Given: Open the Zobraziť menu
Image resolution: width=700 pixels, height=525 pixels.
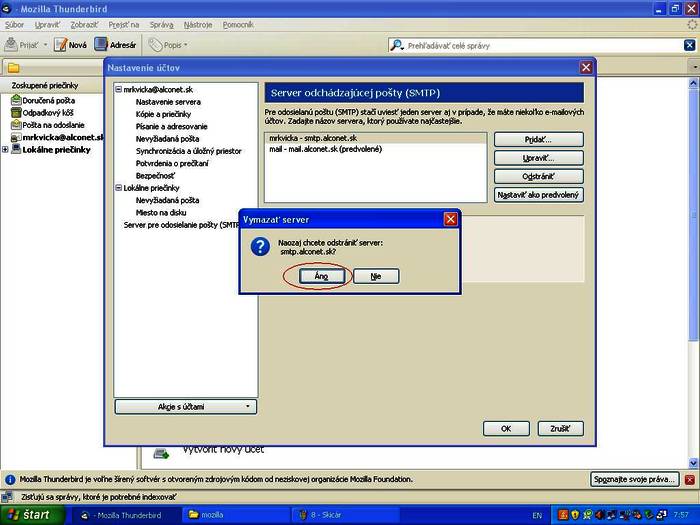Looking at the screenshot, I should tap(84, 25).
